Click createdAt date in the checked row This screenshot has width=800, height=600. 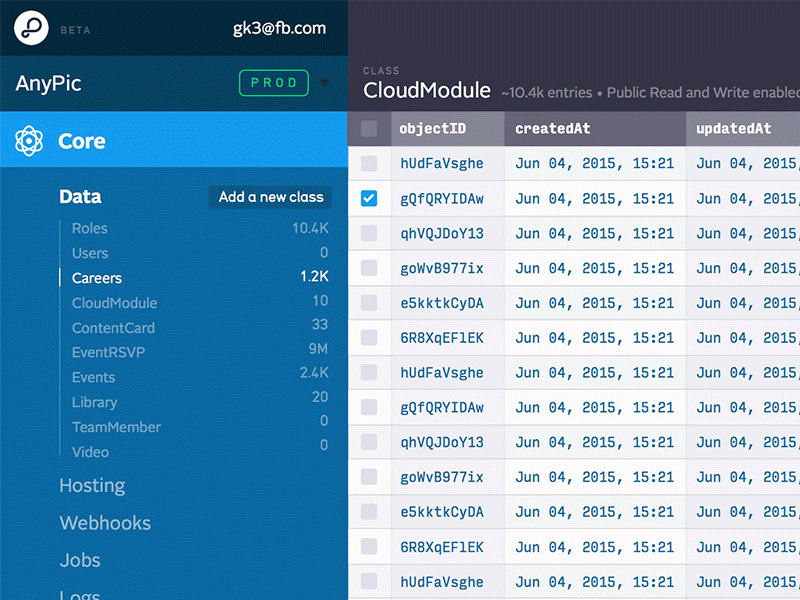[x=594, y=198]
